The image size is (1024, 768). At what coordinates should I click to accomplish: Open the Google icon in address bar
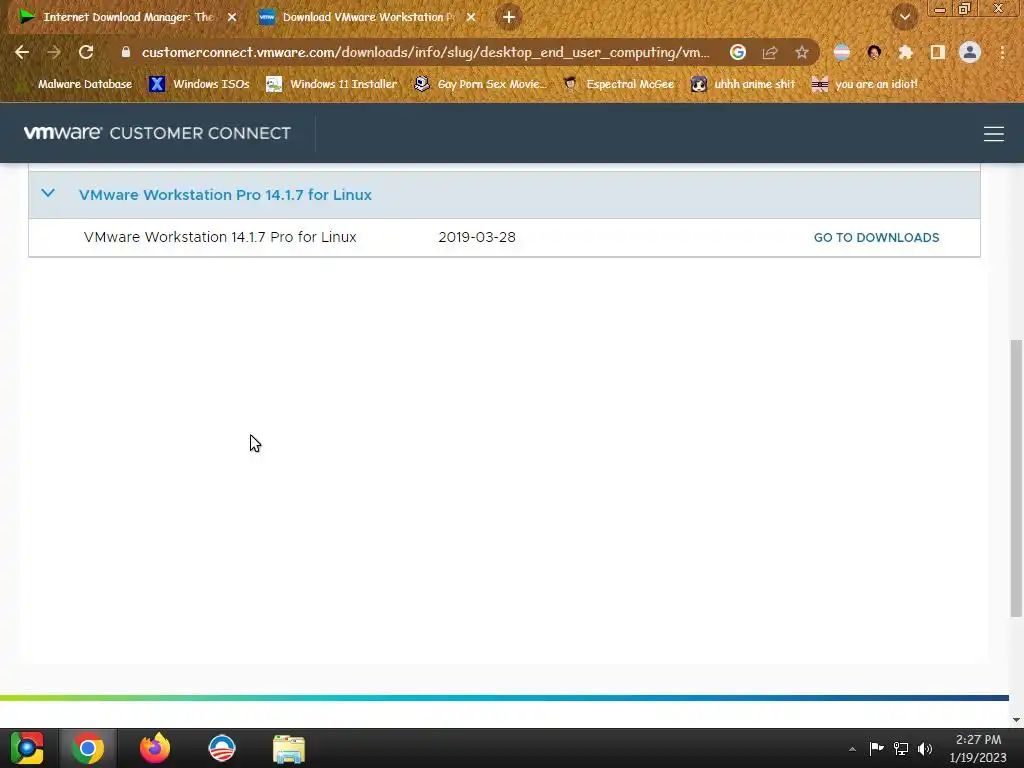click(x=738, y=52)
